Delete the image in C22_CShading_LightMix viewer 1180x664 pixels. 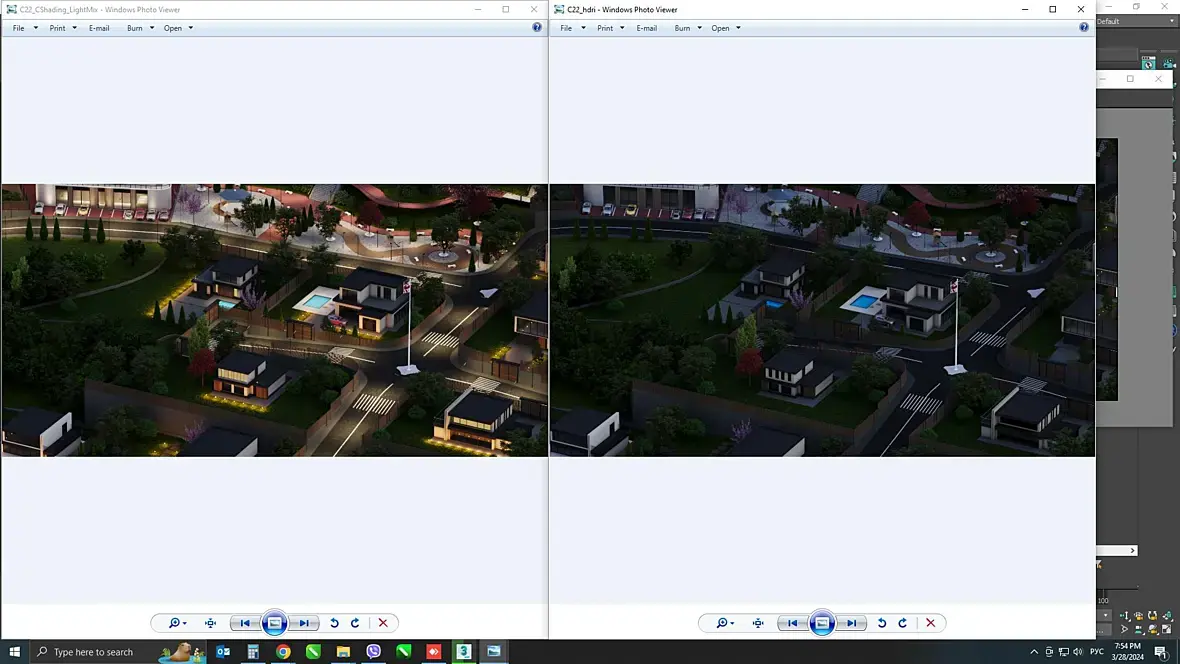point(383,623)
